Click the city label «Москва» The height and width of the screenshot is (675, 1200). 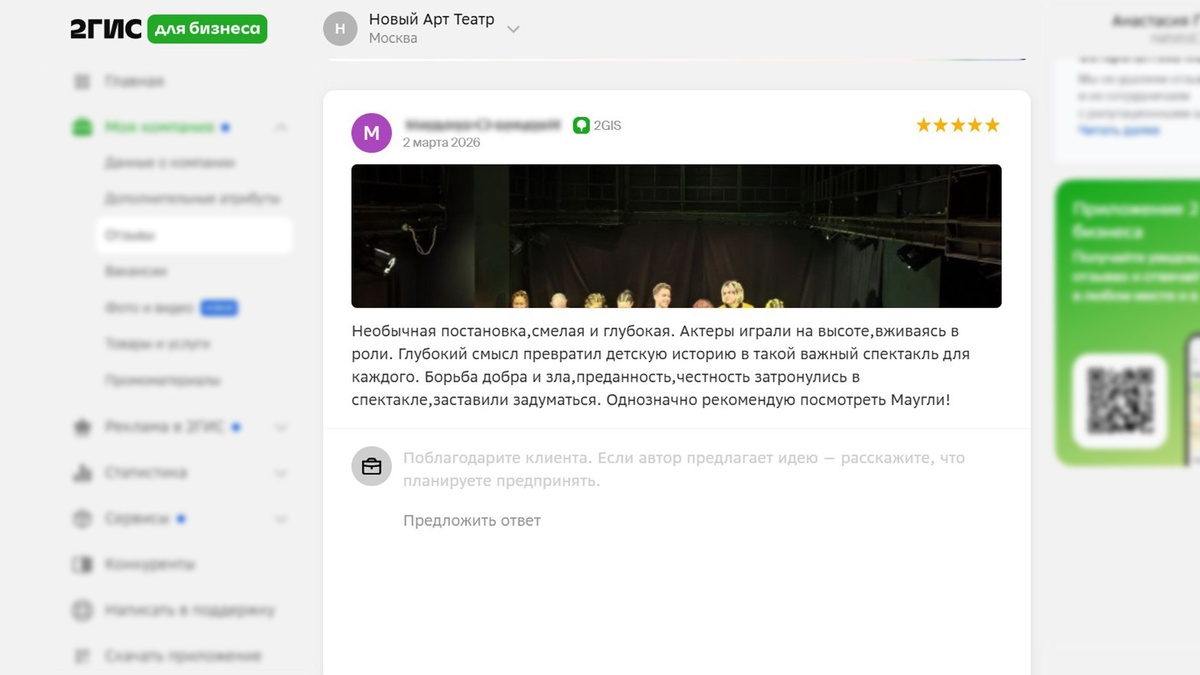coord(392,39)
